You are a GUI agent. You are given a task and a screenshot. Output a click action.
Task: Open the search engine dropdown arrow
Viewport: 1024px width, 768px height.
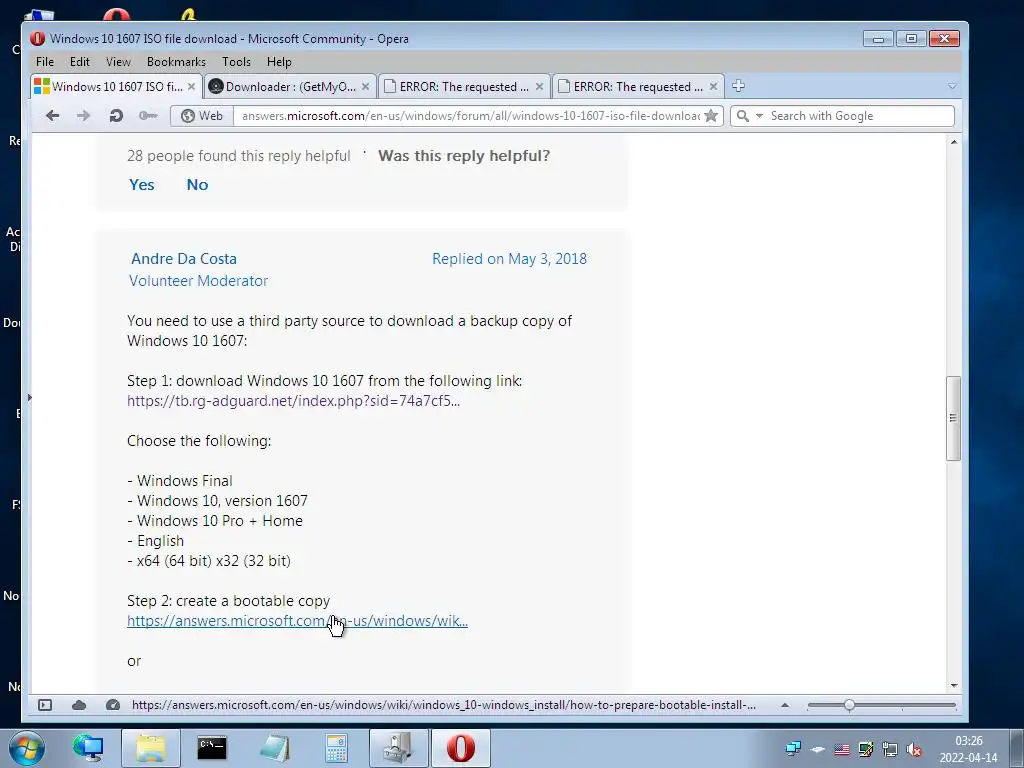(759, 116)
